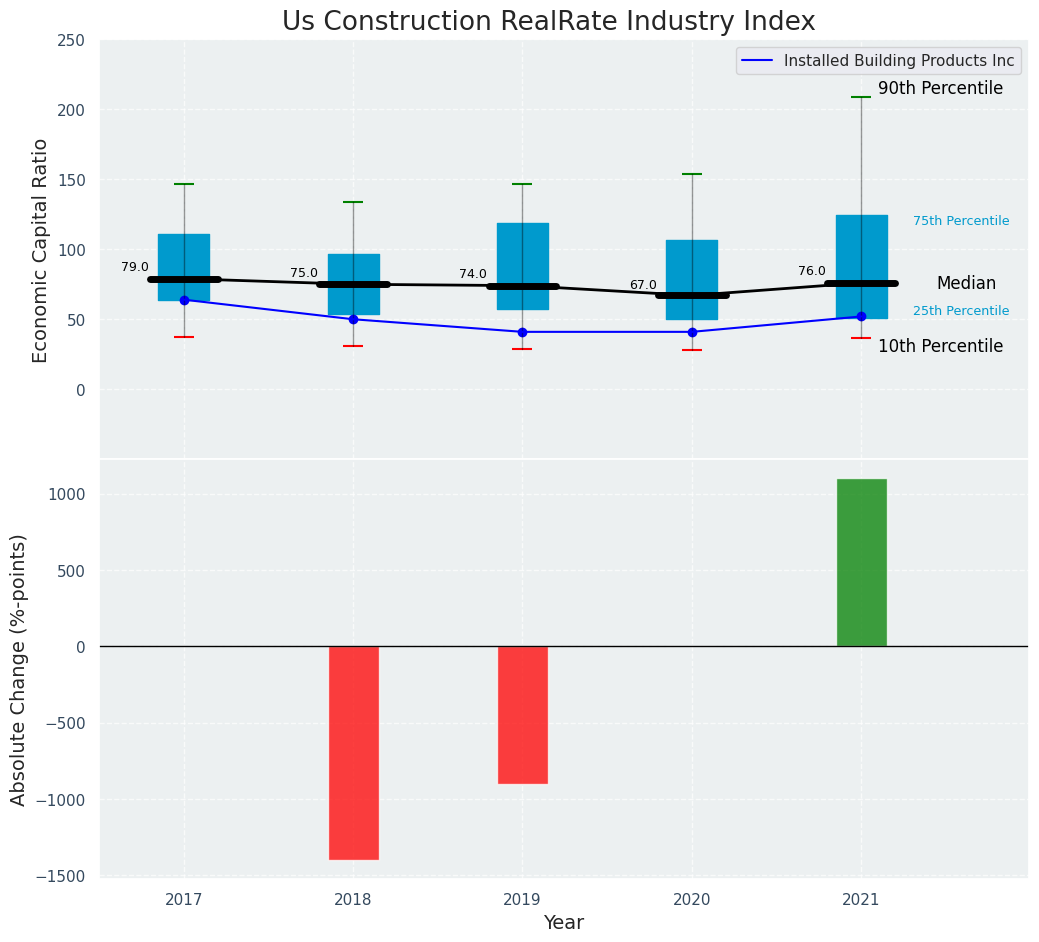Click the '10th Percentile' annotation label

(940, 347)
